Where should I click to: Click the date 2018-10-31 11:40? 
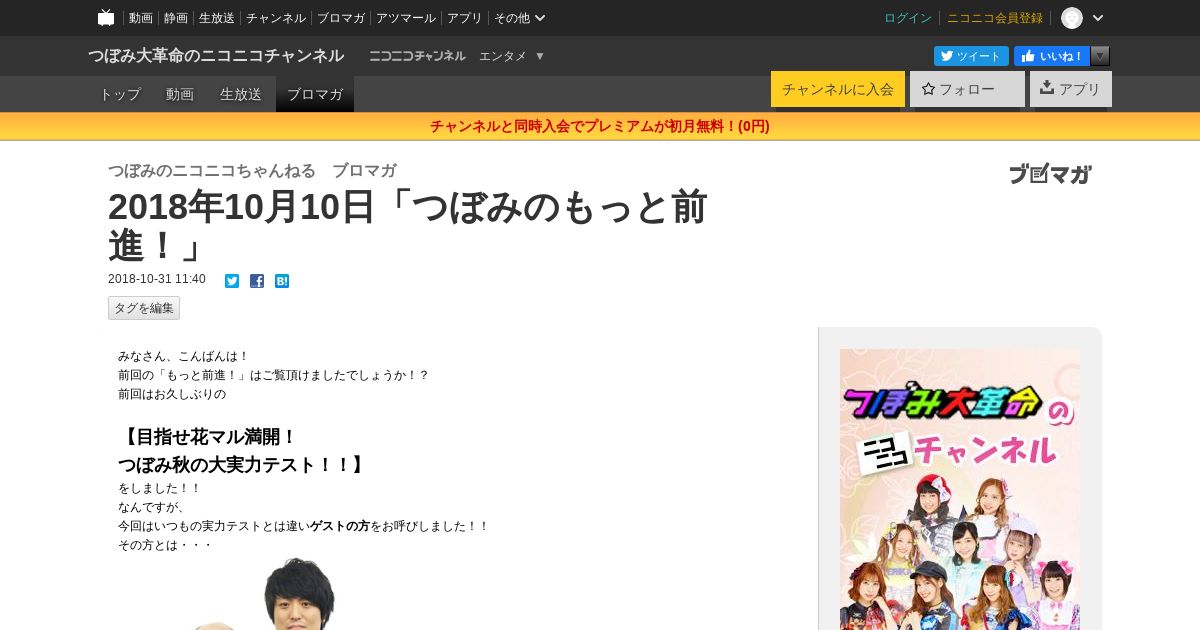click(157, 279)
